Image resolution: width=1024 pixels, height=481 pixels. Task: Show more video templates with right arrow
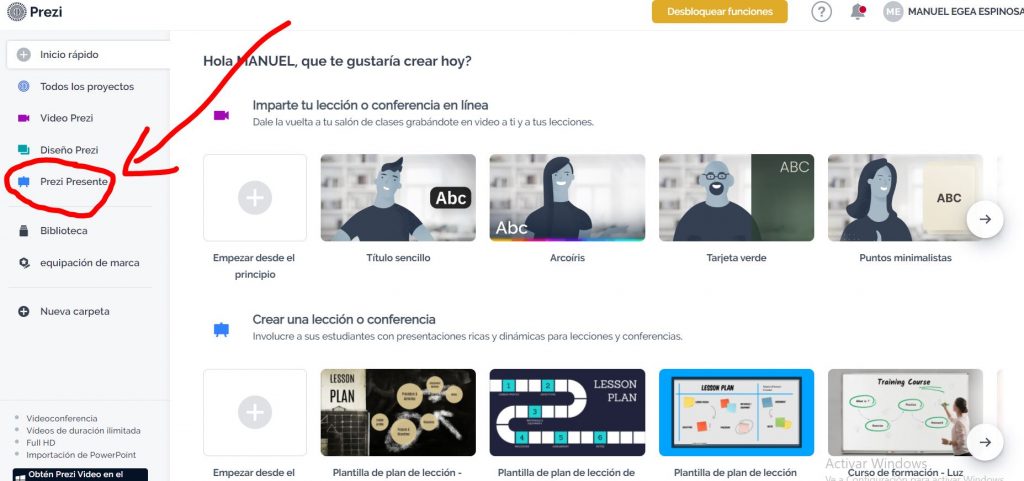985,219
